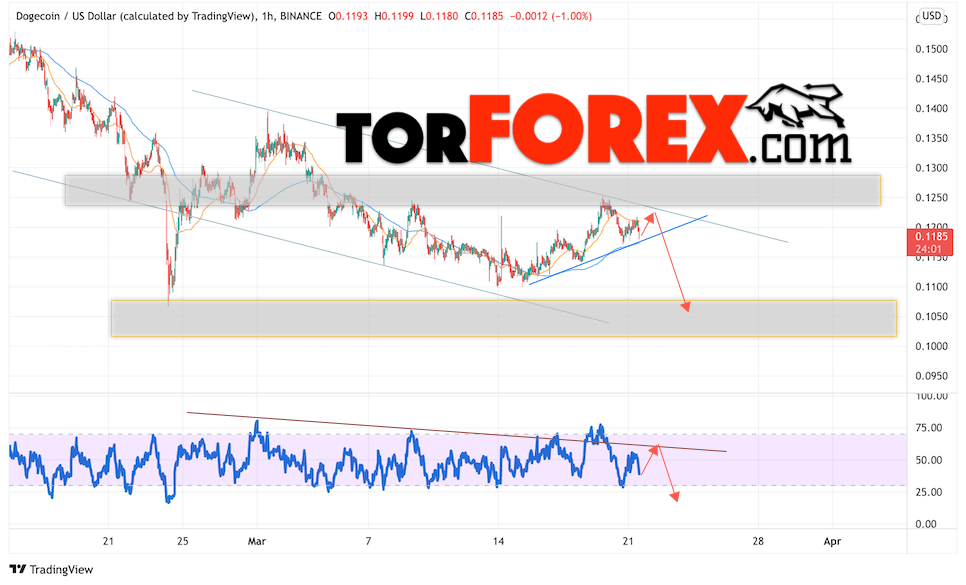Image resolution: width=966 pixels, height=585 pixels.
Task: Click the 0.00 RSI scale label
Action: 926,524
